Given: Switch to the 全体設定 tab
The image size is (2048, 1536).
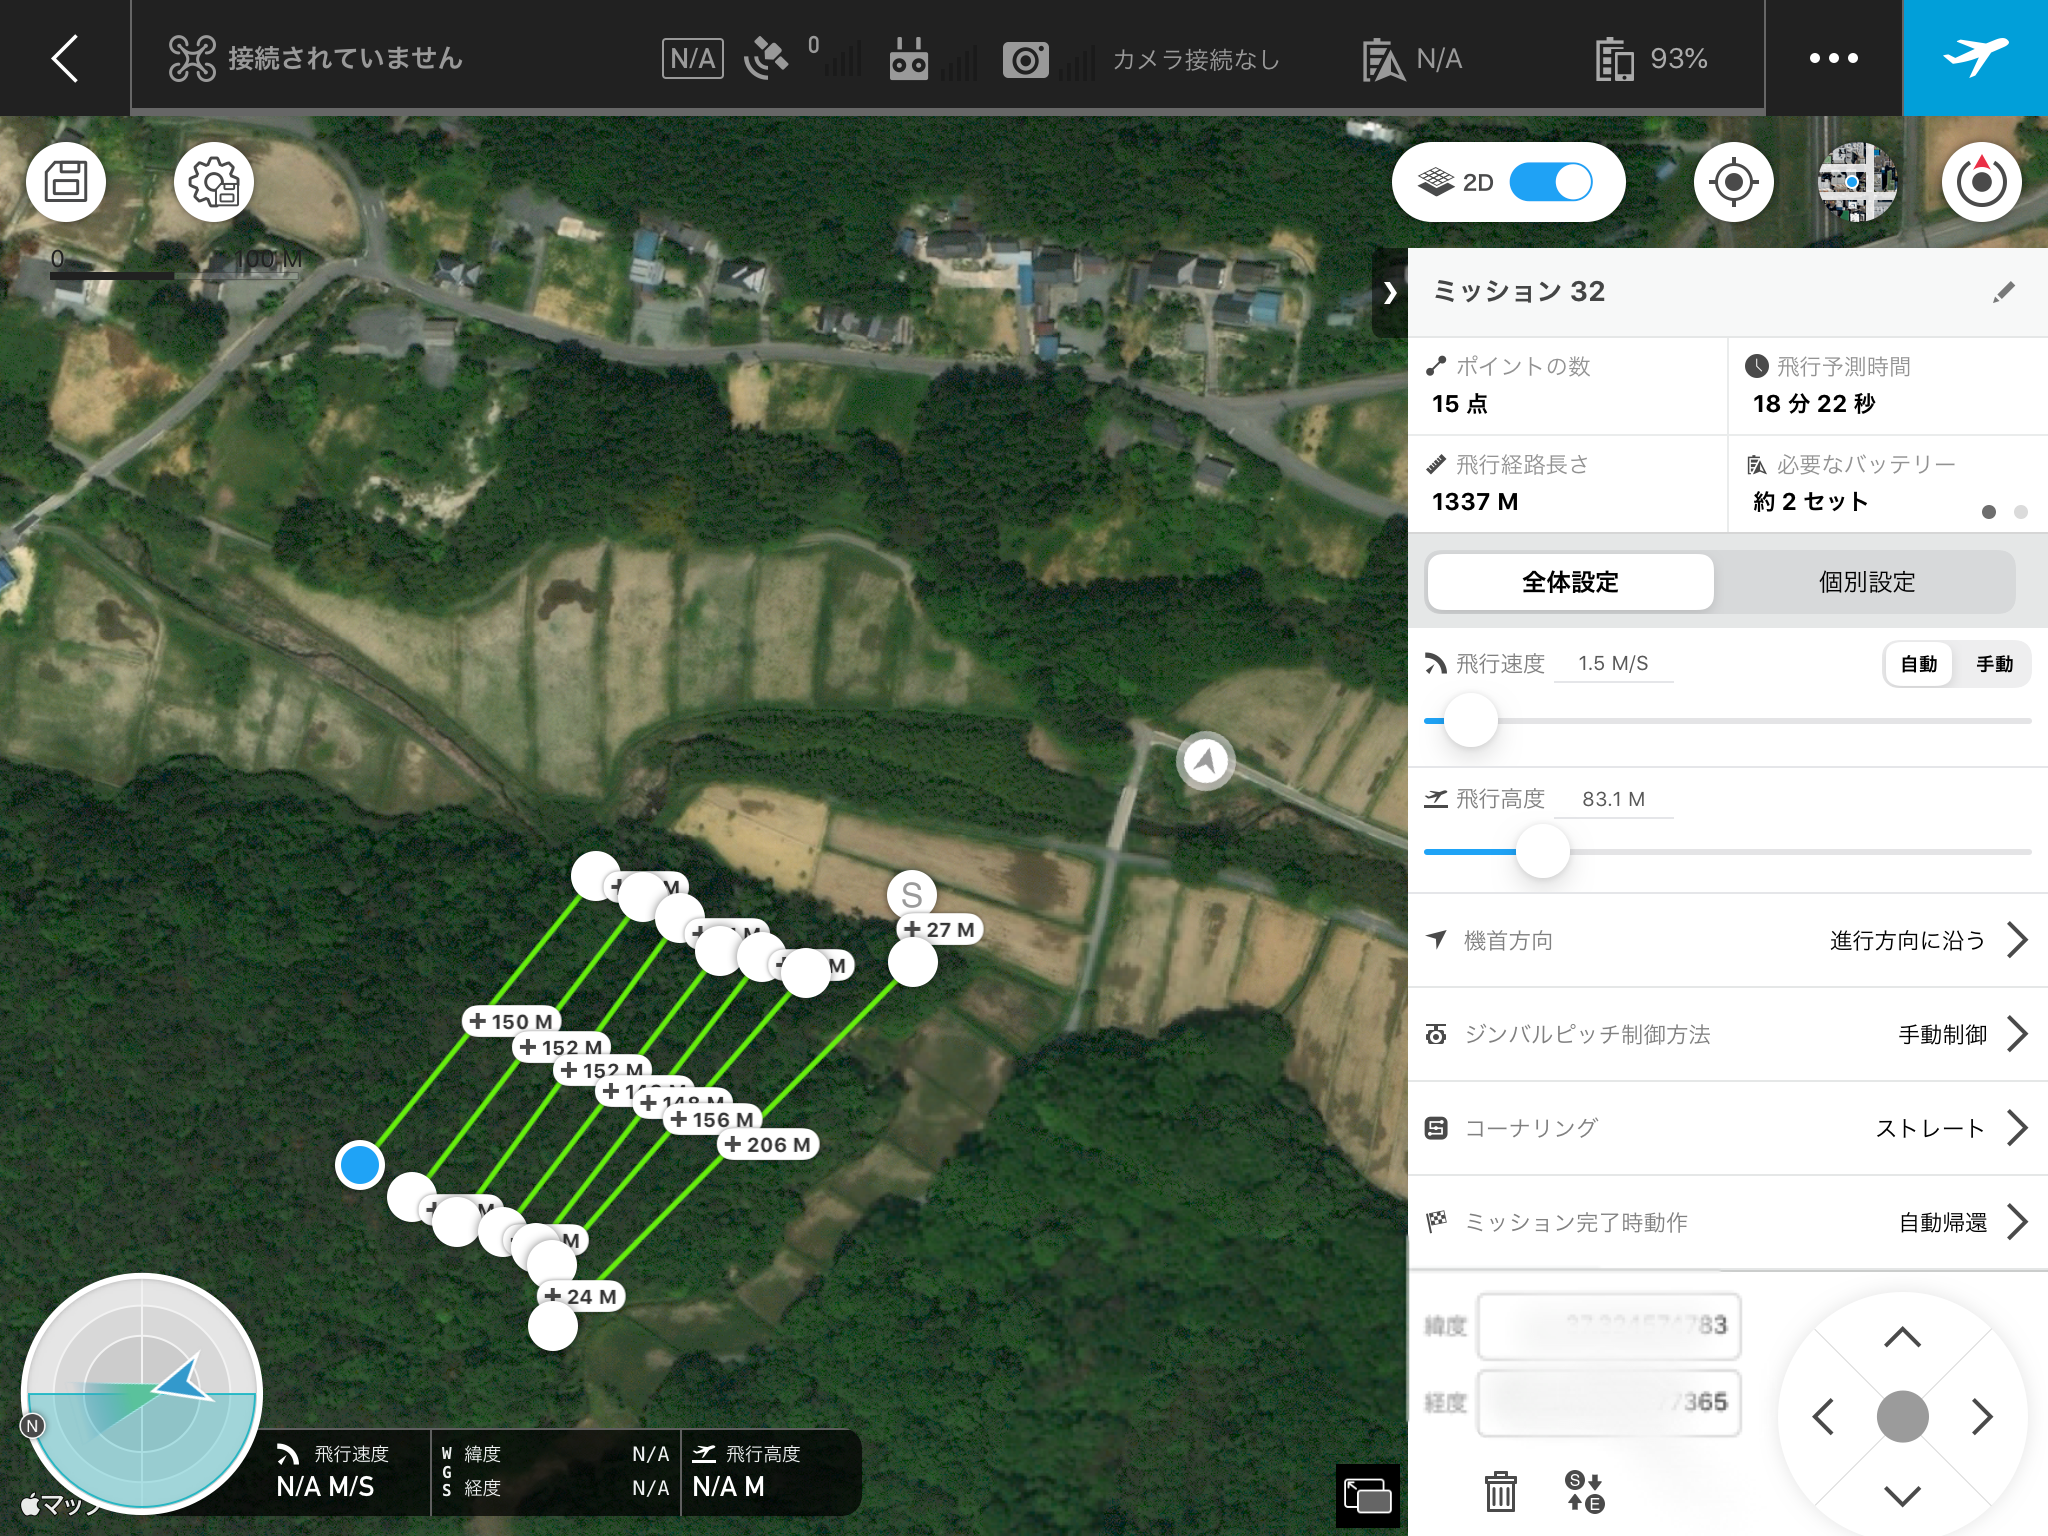Looking at the screenshot, I should pyautogui.click(x=1570, y=582).
